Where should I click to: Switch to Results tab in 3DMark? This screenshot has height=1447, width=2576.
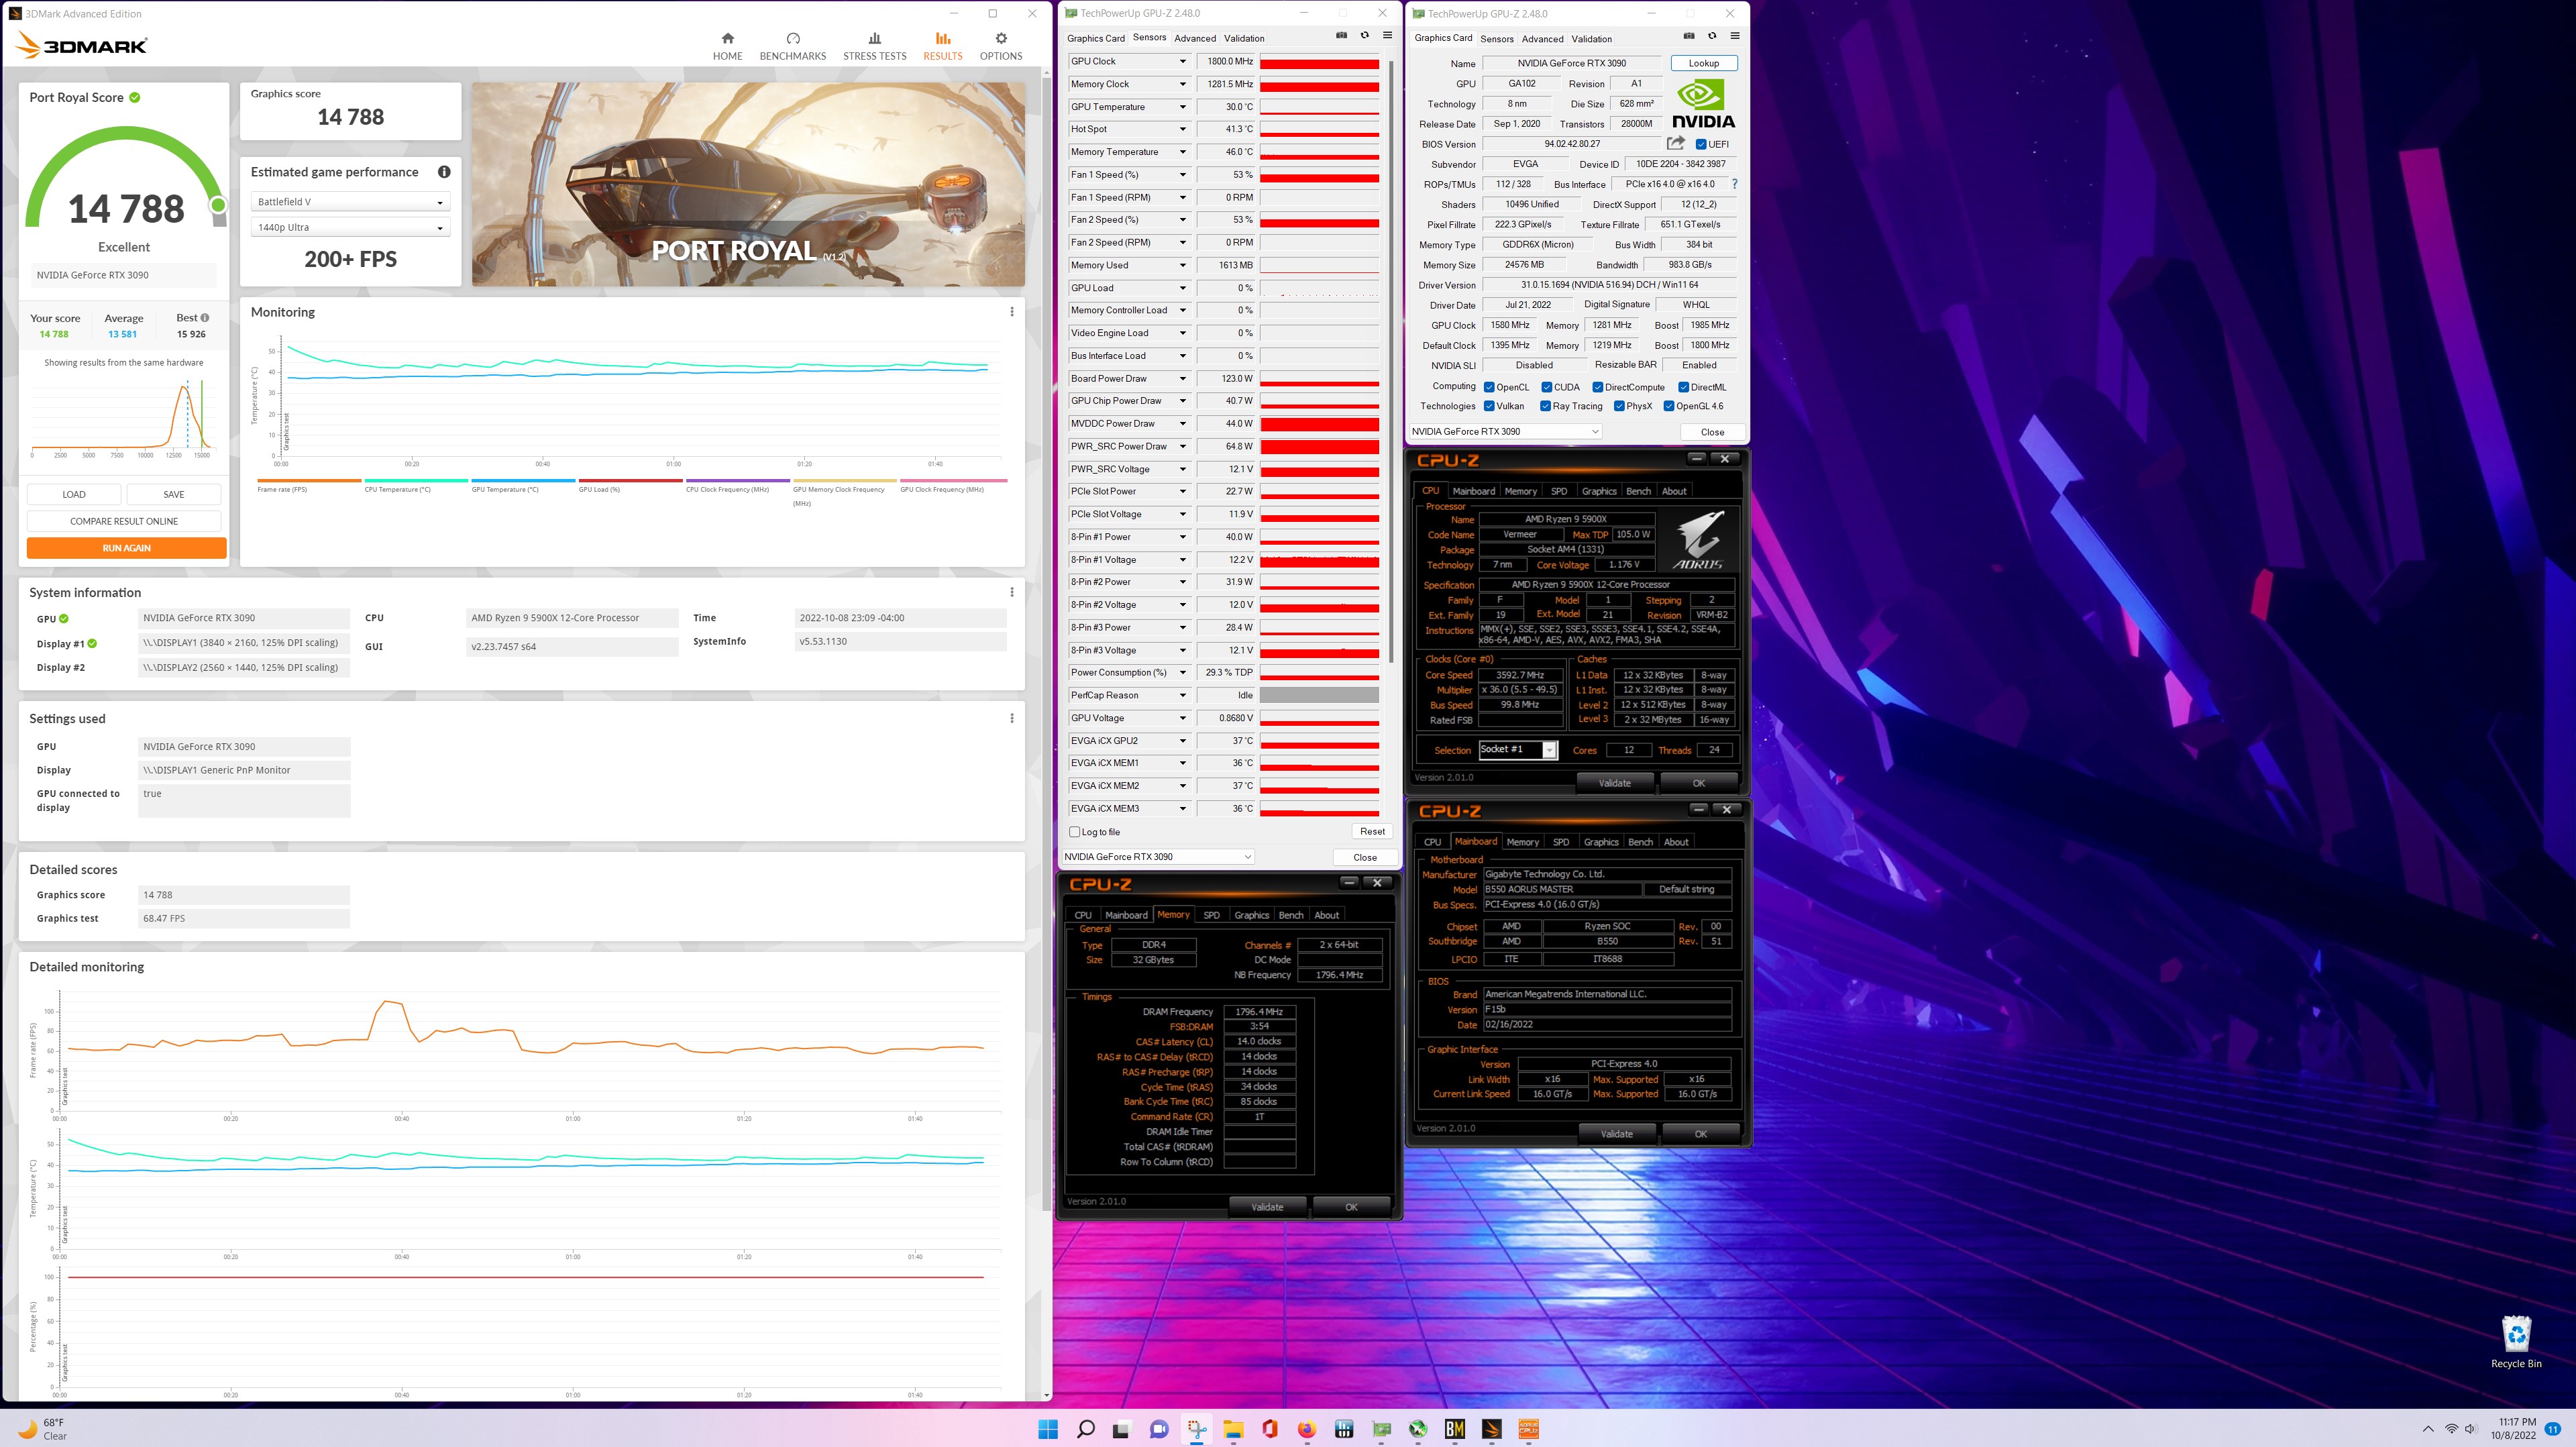tap(943, 45)
